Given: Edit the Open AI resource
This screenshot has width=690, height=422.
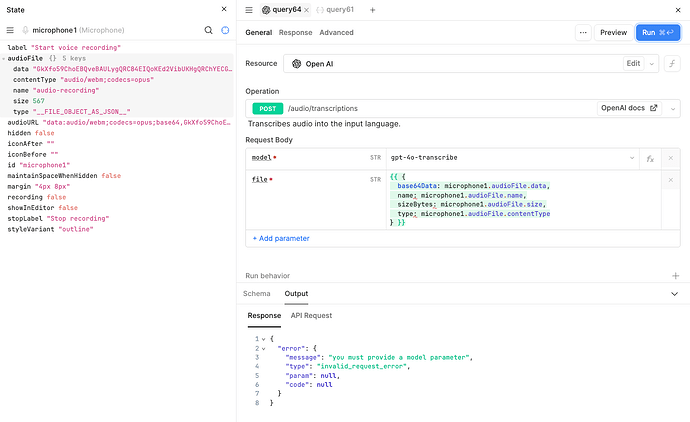Looking at the screenshot, I should pyautogui.click(x=633, y=63).
